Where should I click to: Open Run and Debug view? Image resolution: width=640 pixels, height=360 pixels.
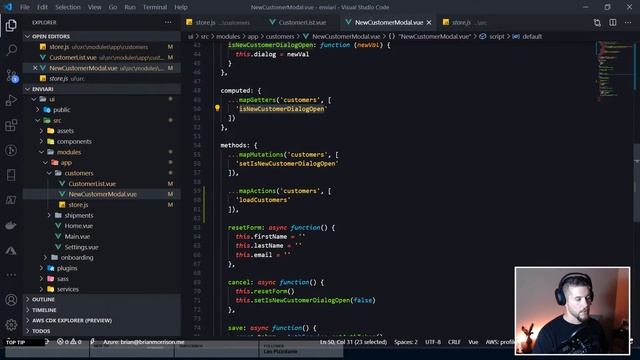[11, 100]
